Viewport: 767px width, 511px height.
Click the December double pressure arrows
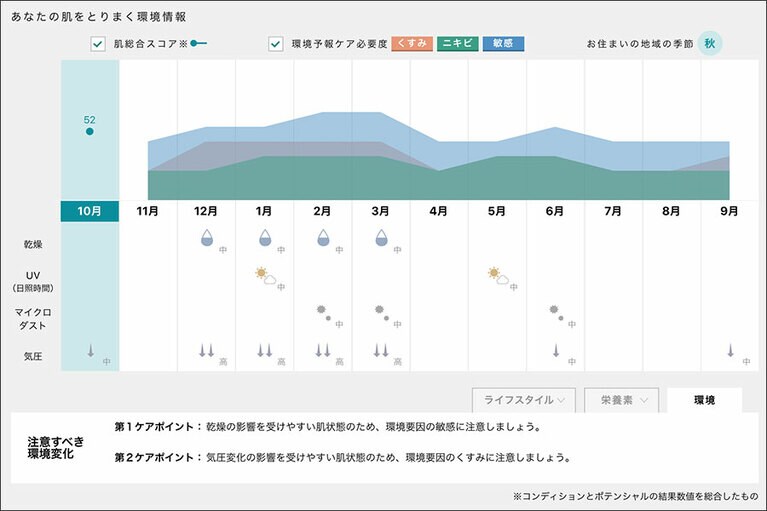click(206, 351)
